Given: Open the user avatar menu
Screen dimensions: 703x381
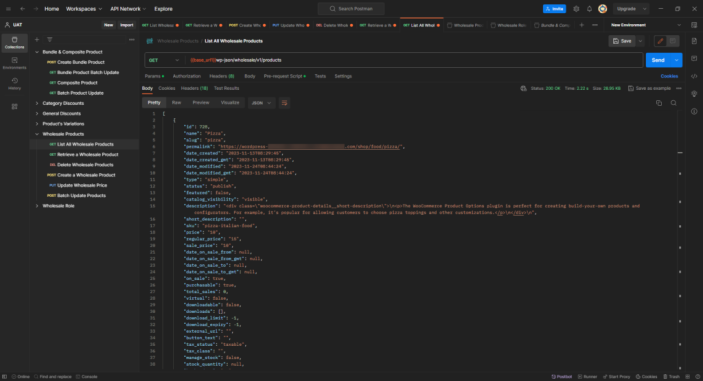Looking at the screenshot, I should pos(603,9).
